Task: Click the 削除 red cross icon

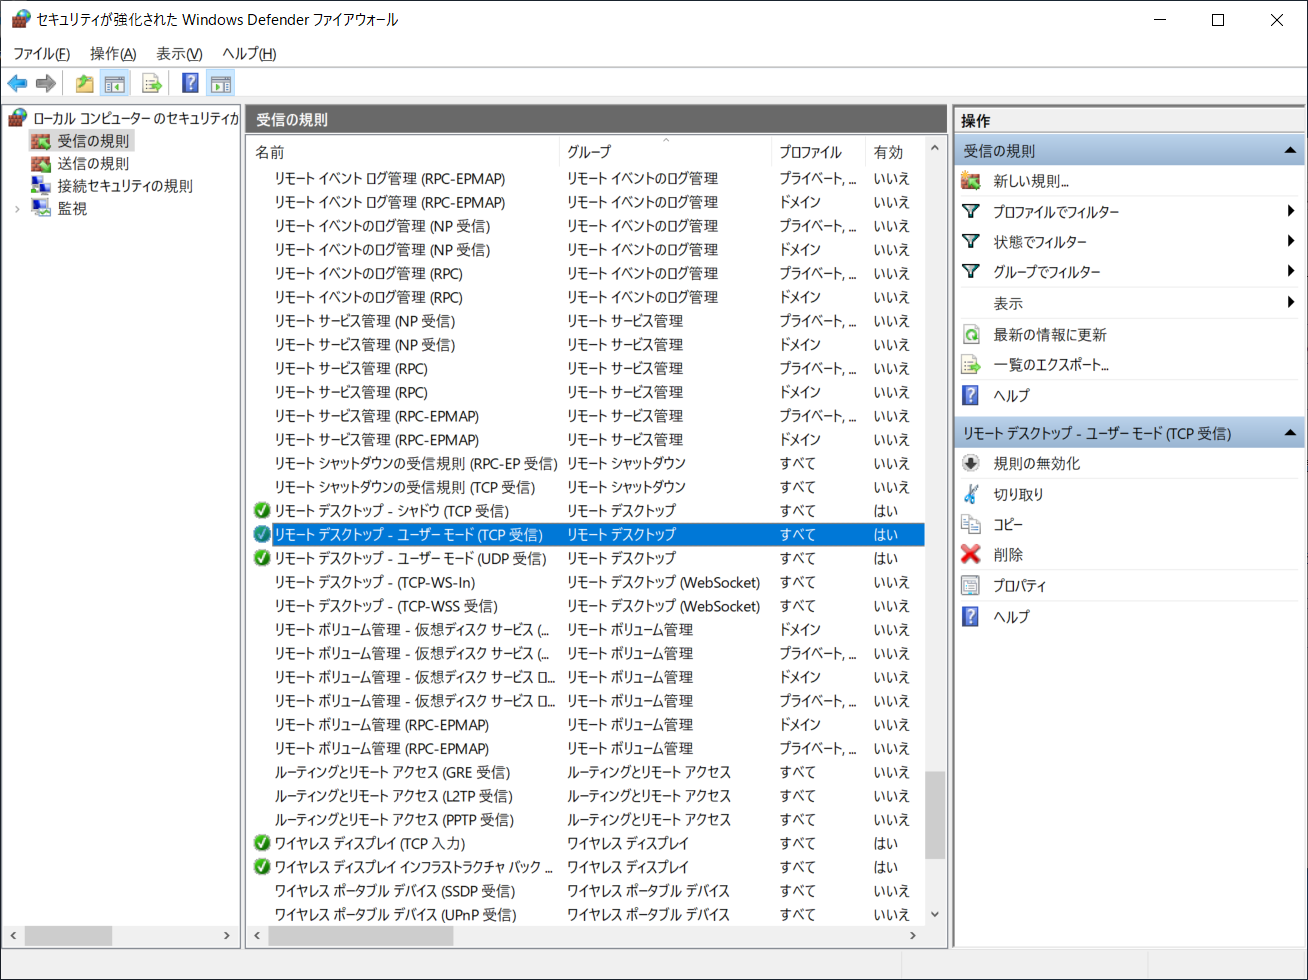Action: click(971, 555)
